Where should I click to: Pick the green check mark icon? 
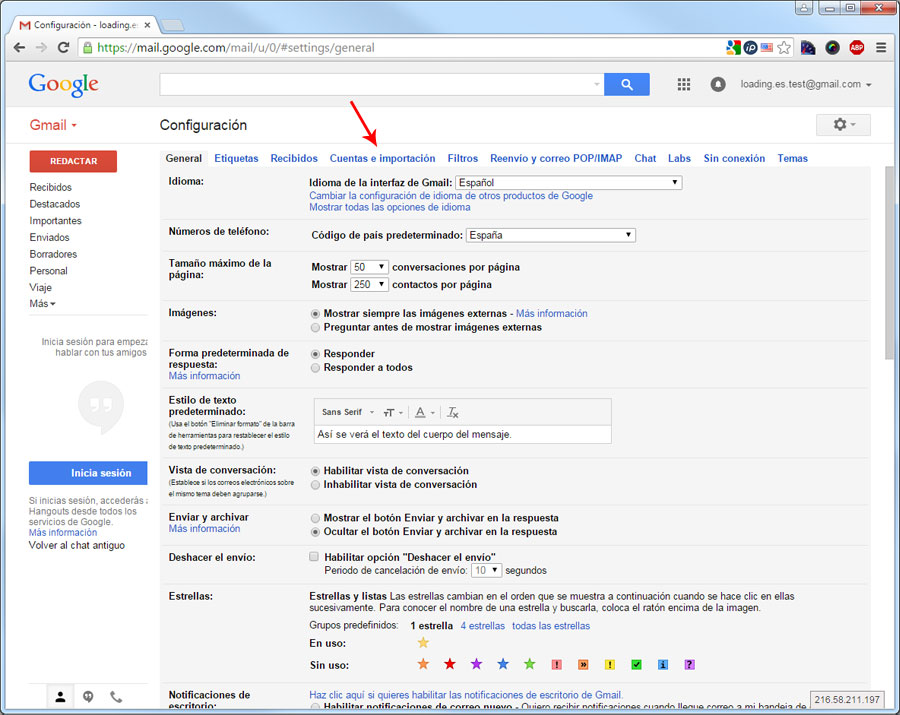pyautogui.click(x=636, y=665)
